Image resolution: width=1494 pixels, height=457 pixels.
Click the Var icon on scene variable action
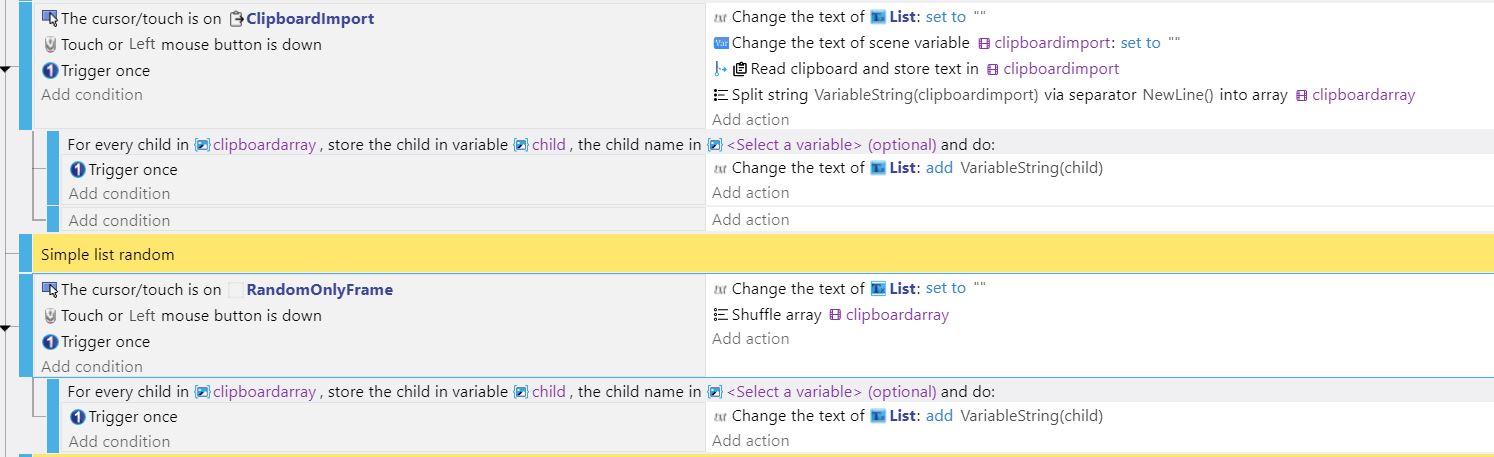[720, 43]
